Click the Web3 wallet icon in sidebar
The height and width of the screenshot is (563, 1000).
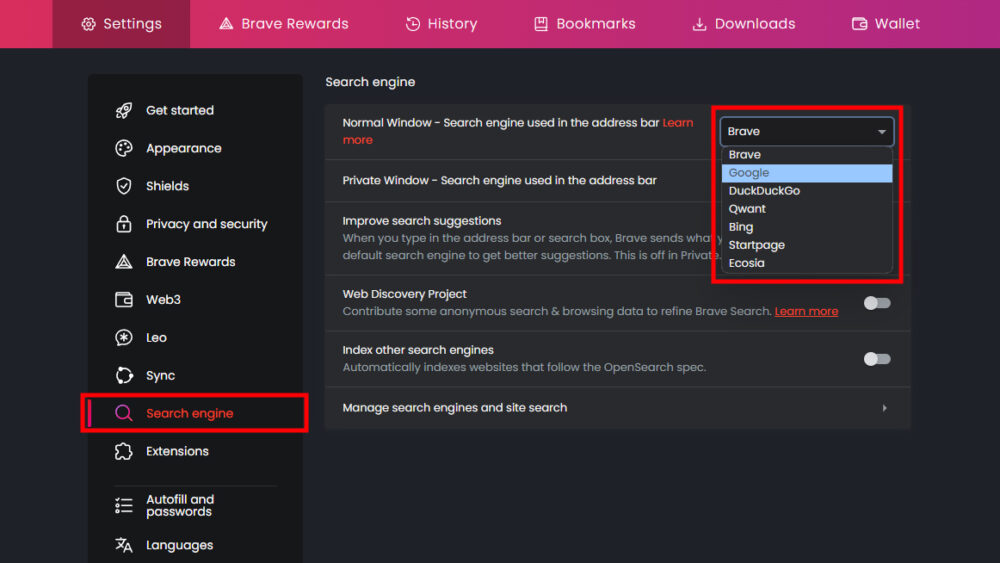click(x=124, y=300)
